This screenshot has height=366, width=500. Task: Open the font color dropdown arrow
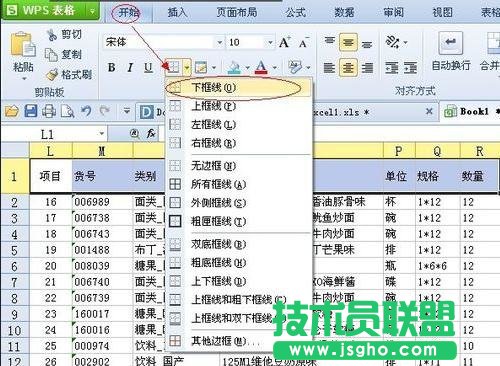275,68
